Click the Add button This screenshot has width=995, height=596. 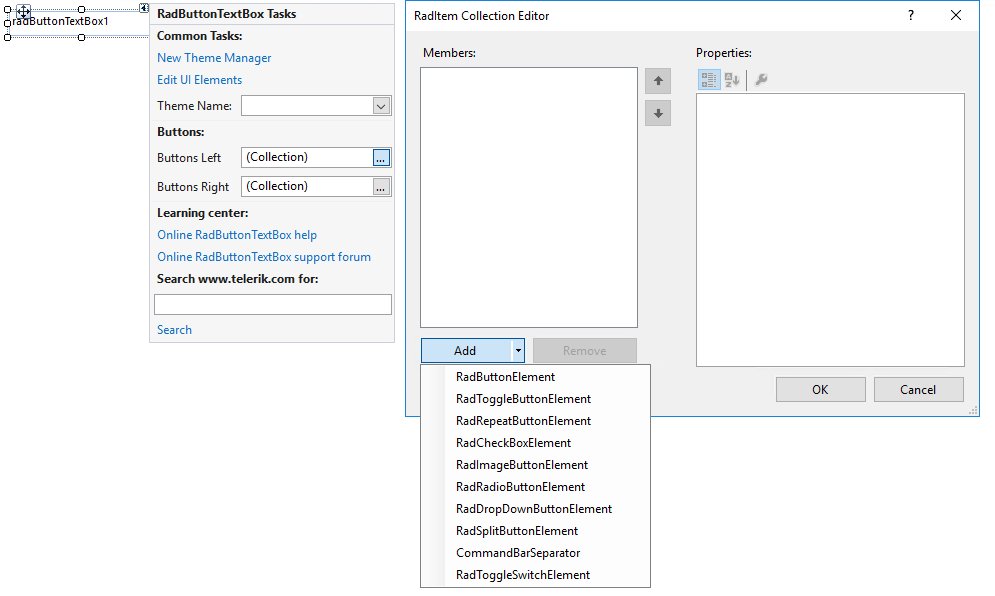465,350
